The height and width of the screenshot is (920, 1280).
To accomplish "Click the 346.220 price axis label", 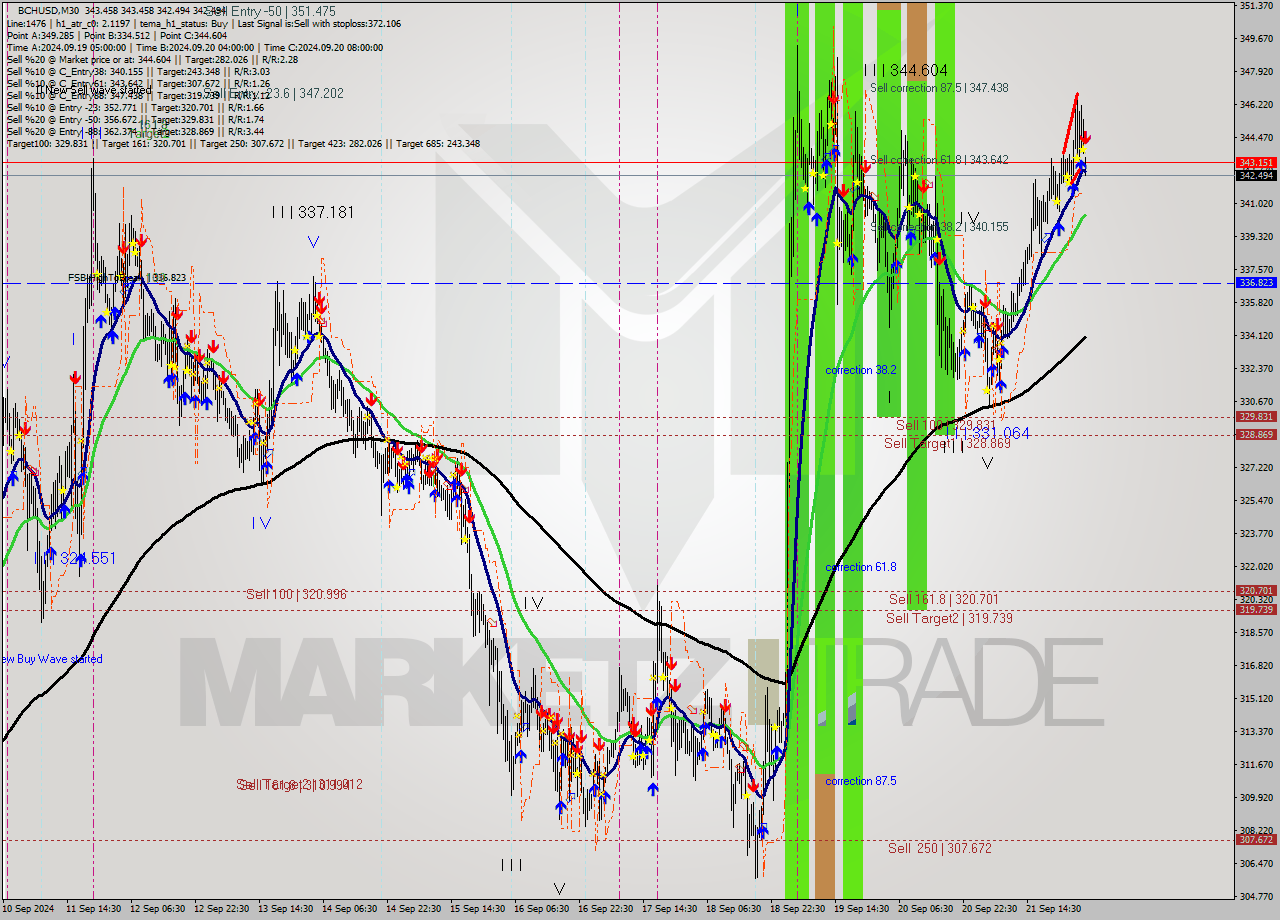I will (x=1256, y=104).
